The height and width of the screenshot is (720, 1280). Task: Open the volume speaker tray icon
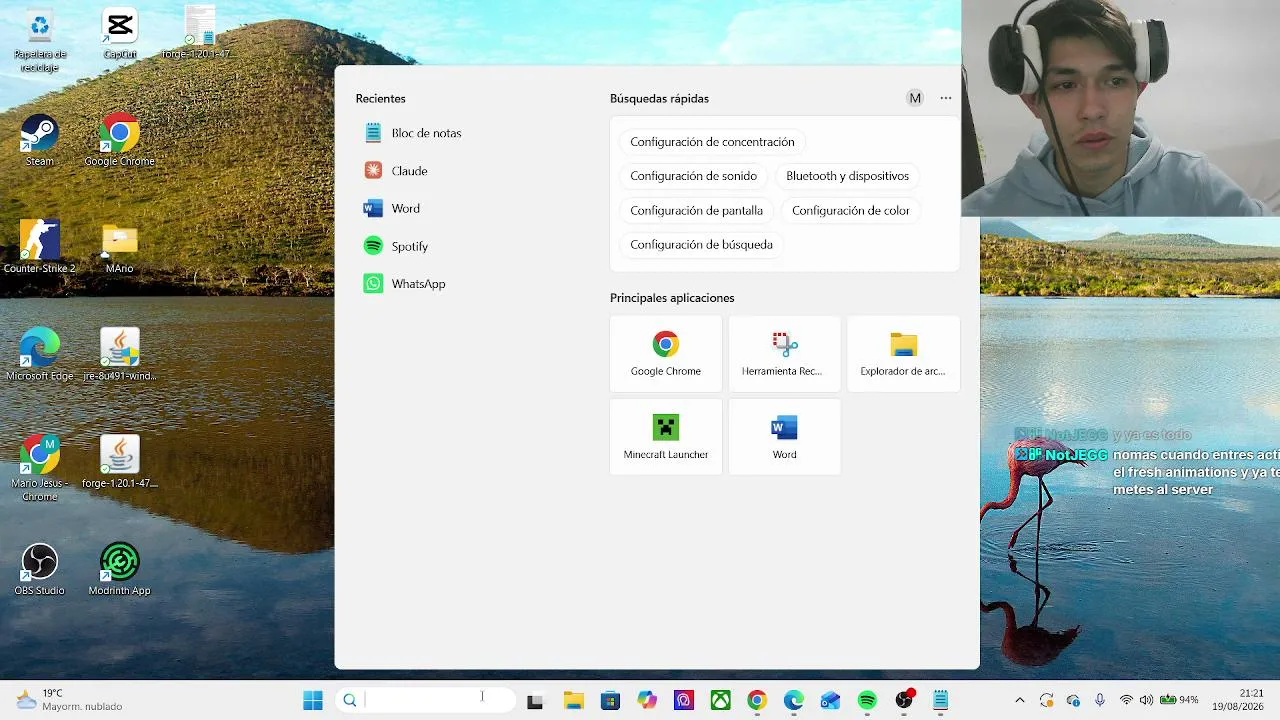(1146, 700)
